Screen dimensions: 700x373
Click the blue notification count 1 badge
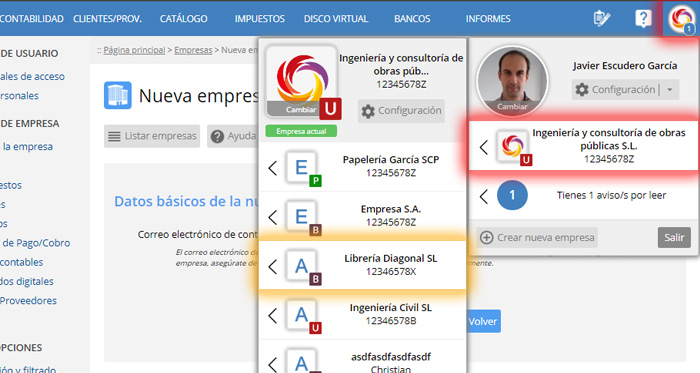[512, 195]
